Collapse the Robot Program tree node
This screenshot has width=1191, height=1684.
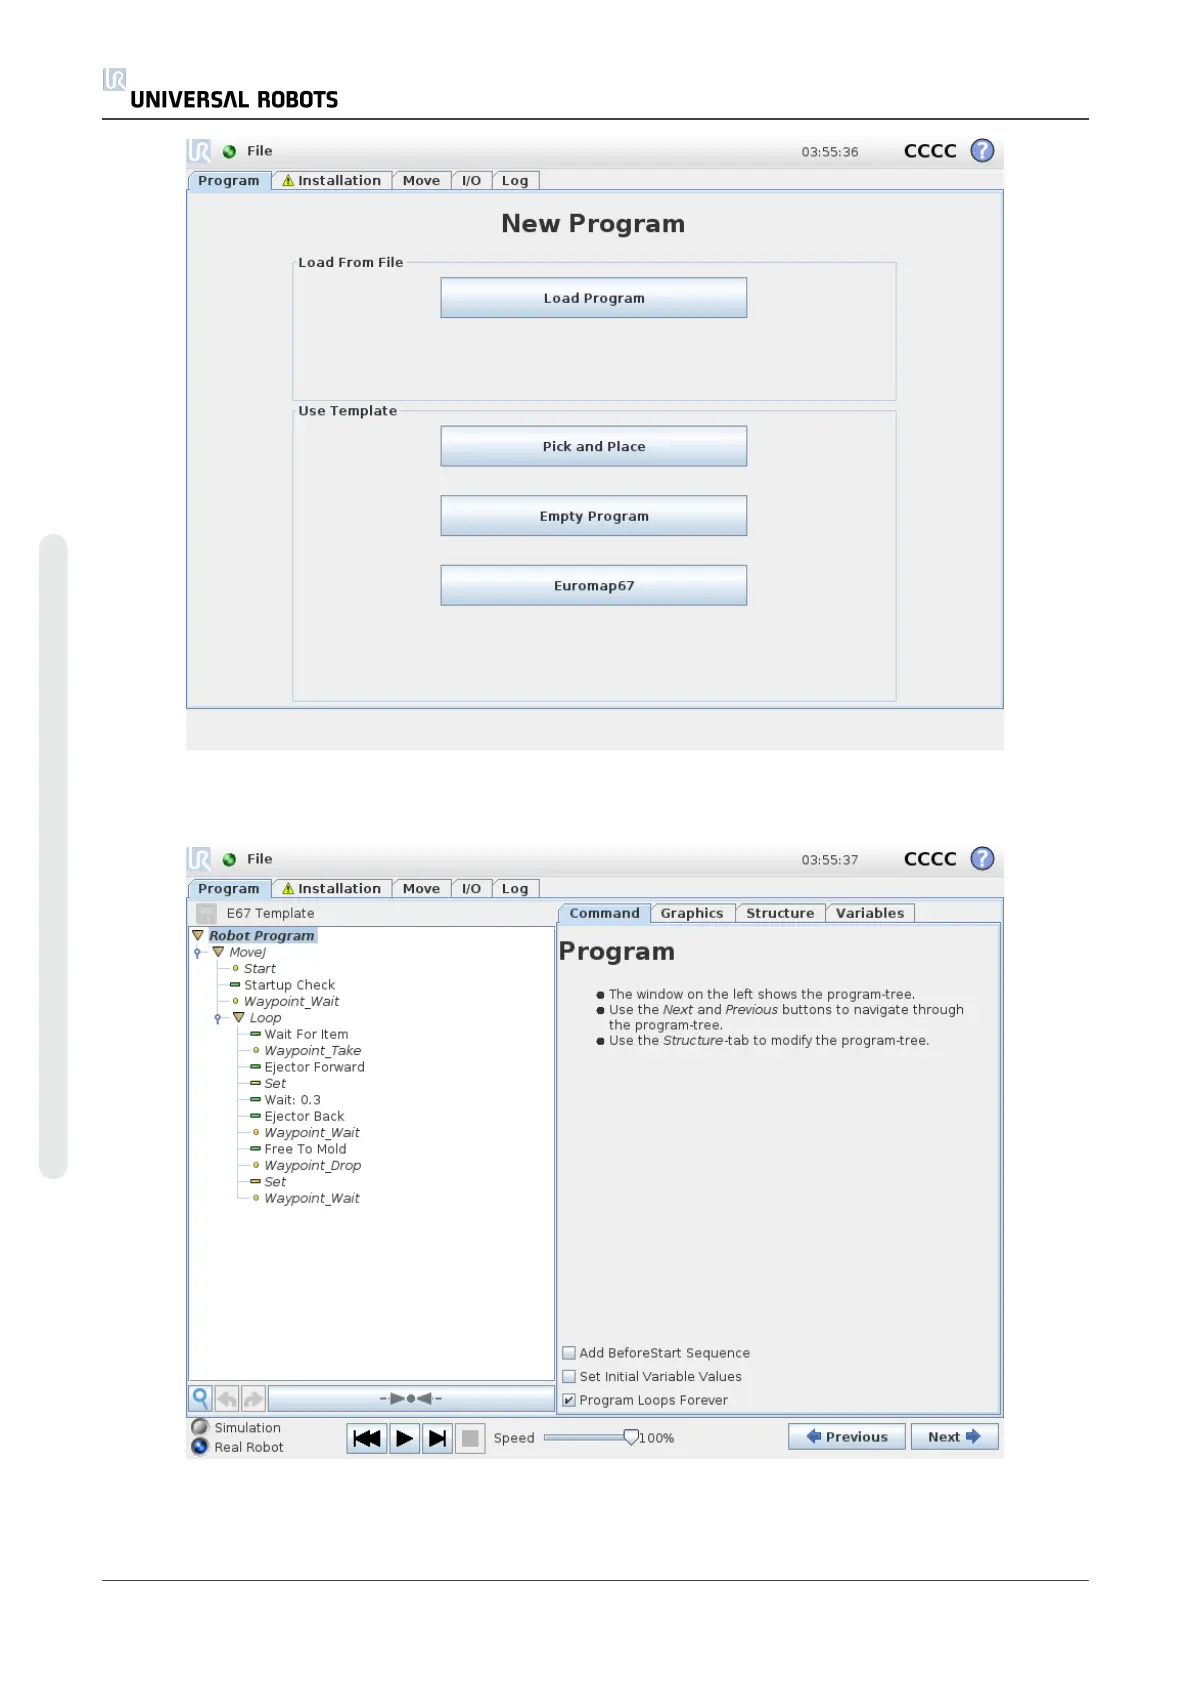(198, 936)
